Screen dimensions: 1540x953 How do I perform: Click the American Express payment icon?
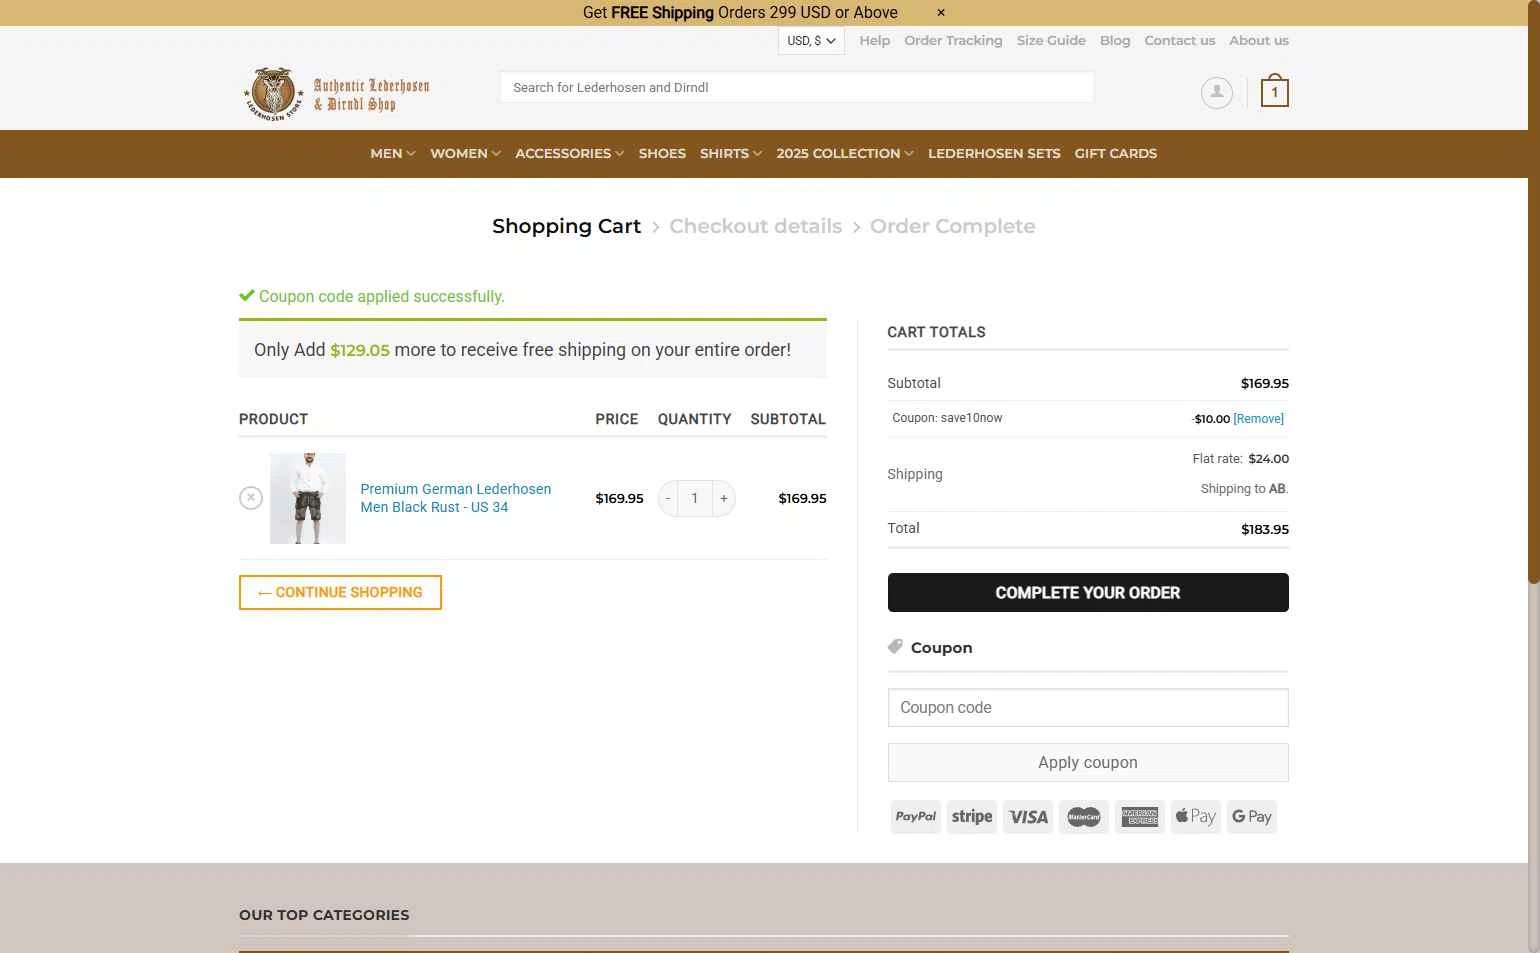(x=1140, y=817)
